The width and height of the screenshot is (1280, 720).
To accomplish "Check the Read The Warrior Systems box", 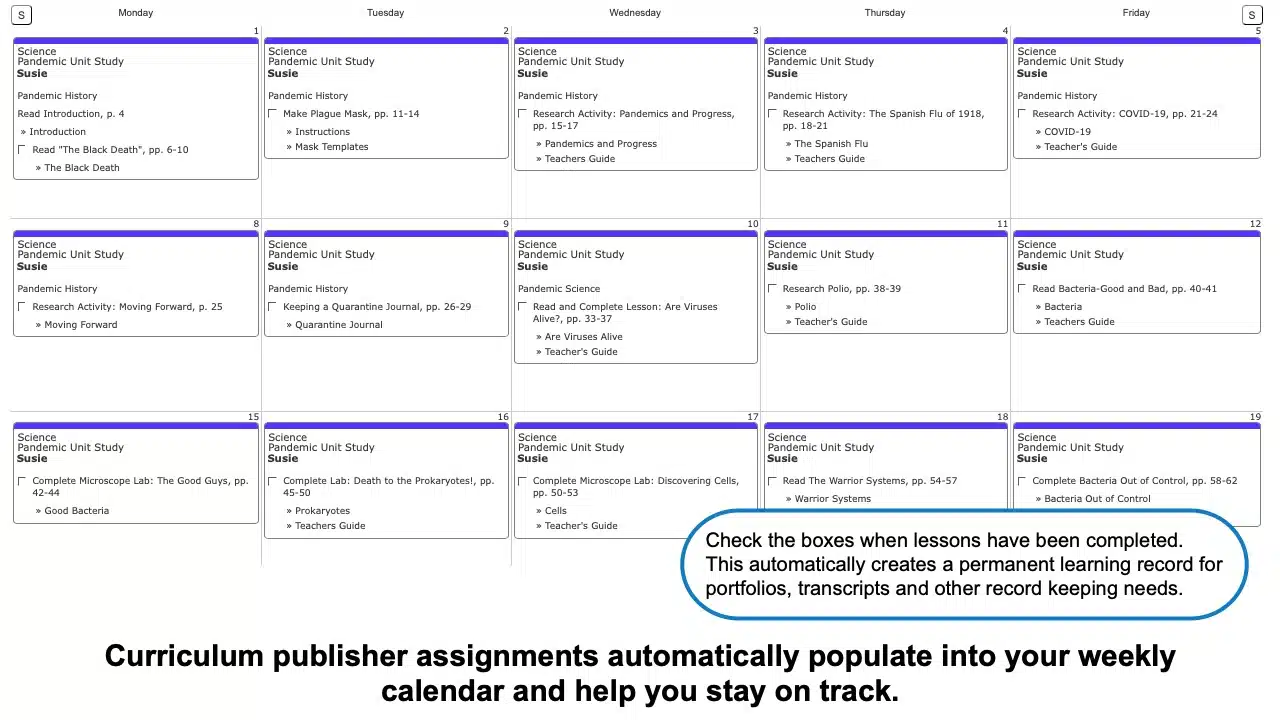I will [x=772, y=481].
